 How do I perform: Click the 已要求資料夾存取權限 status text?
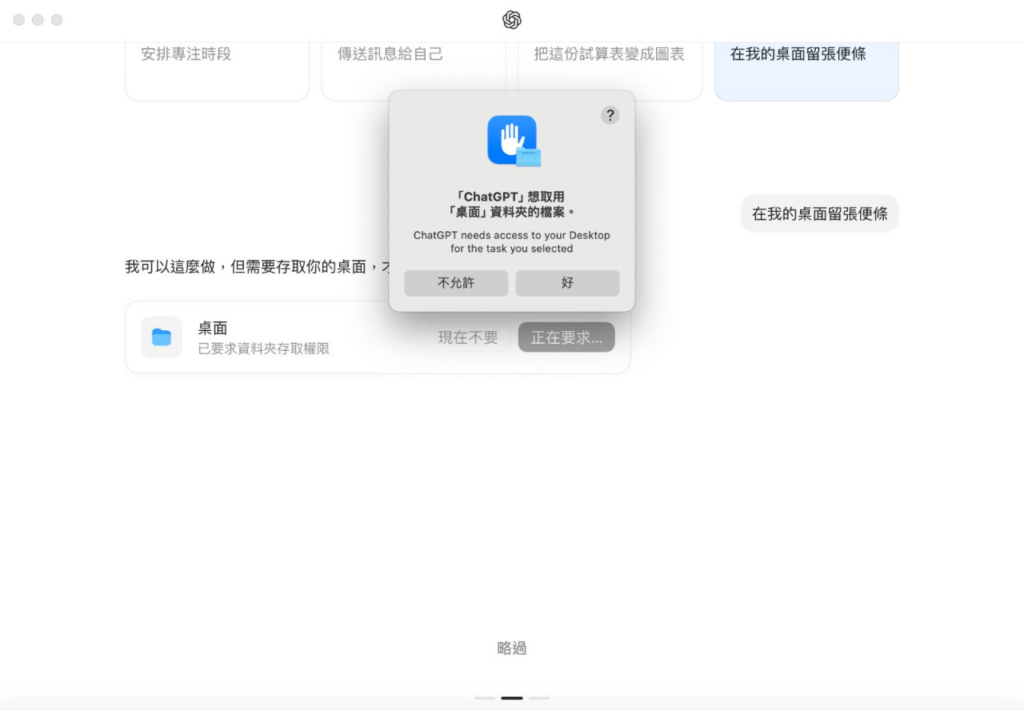point(263,349)
